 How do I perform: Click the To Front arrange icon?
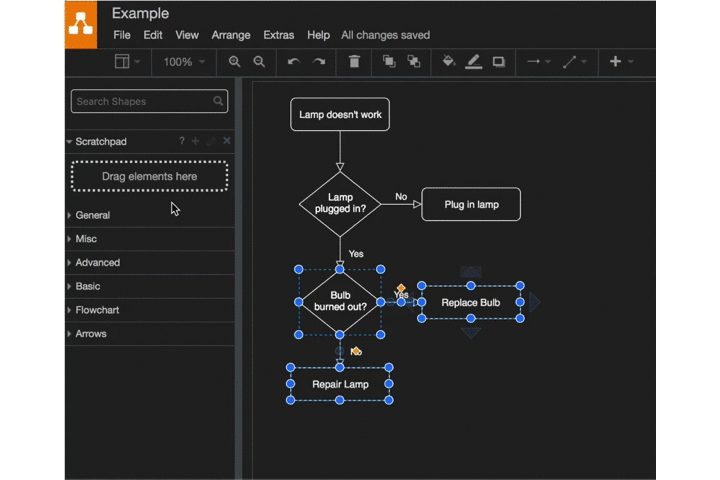tap(389, 62)
